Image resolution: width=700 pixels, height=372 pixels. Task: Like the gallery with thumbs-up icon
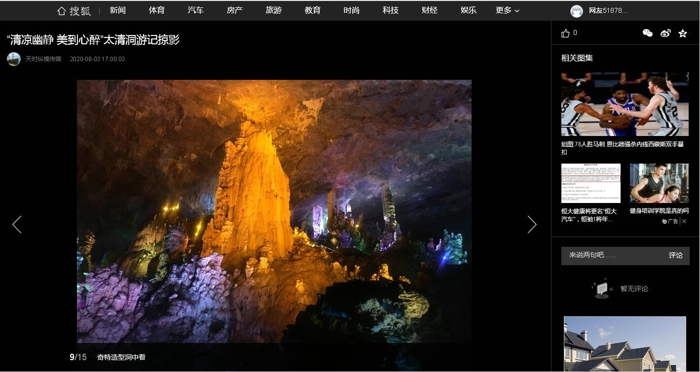565,33
